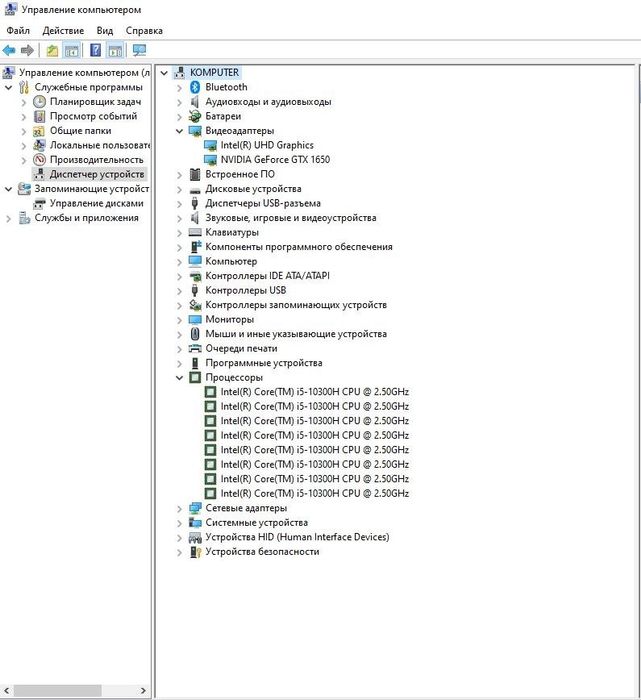Toggle the console tree pane toolbar icon
Viewport: 641px width, 700px height.
click(x=72, y=50)
